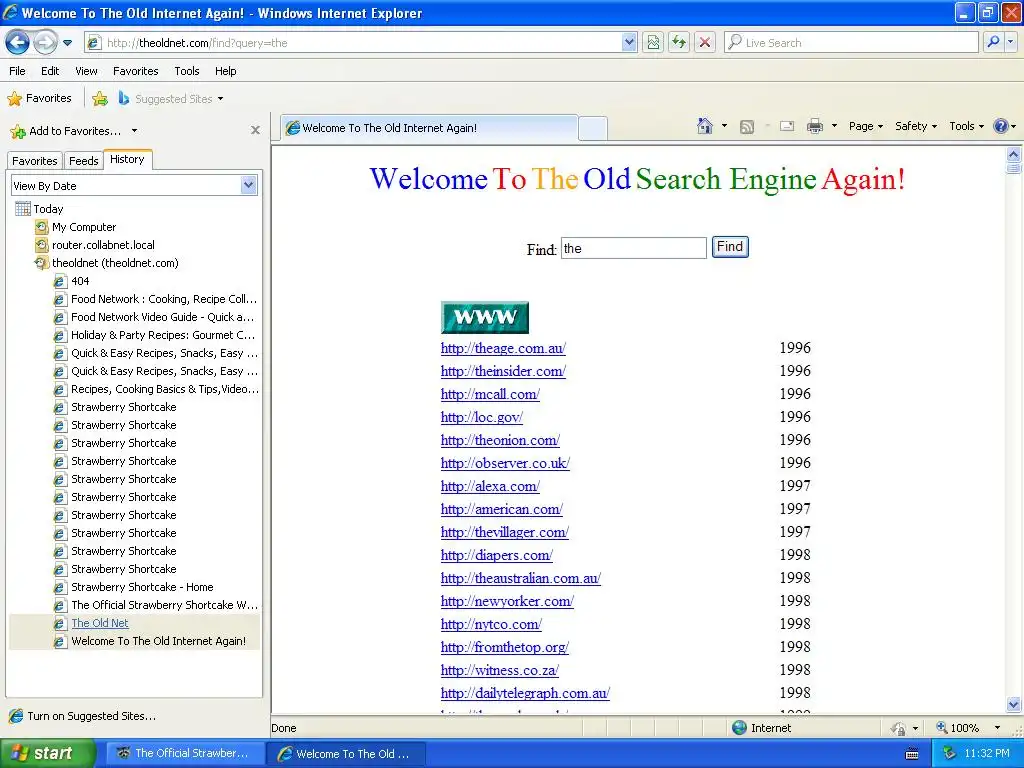1024x768 pixels.
Task: Switch to The Official Strawberry taskbar window
Action: coord(184,753)
